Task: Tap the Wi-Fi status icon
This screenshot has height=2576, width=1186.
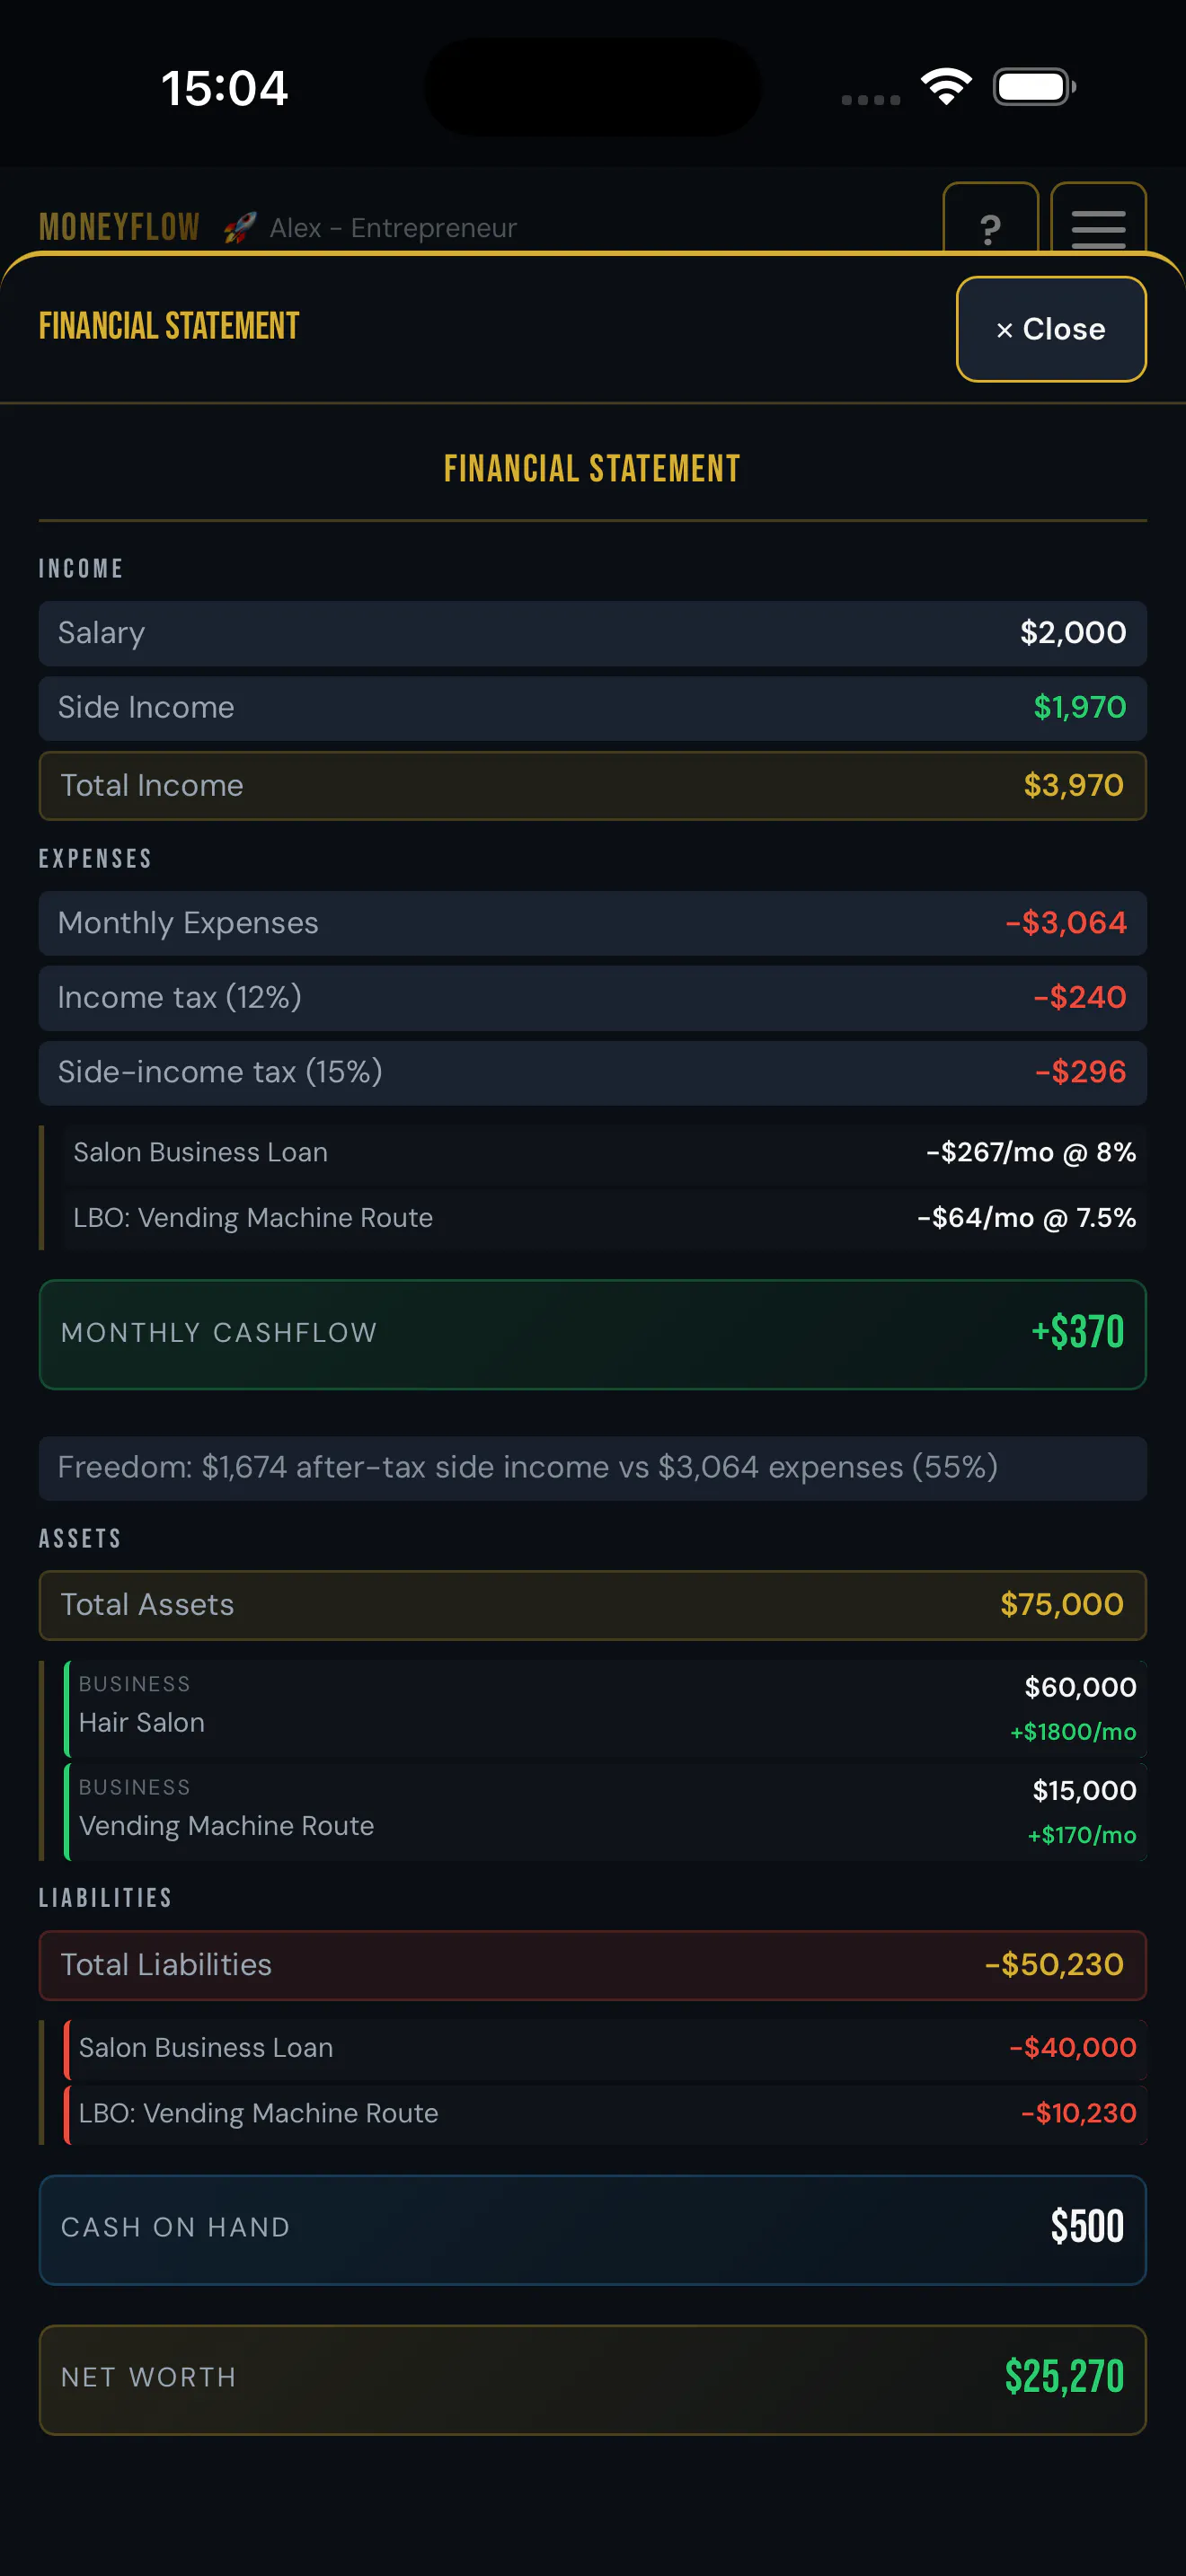Action: tap(947, 87)
